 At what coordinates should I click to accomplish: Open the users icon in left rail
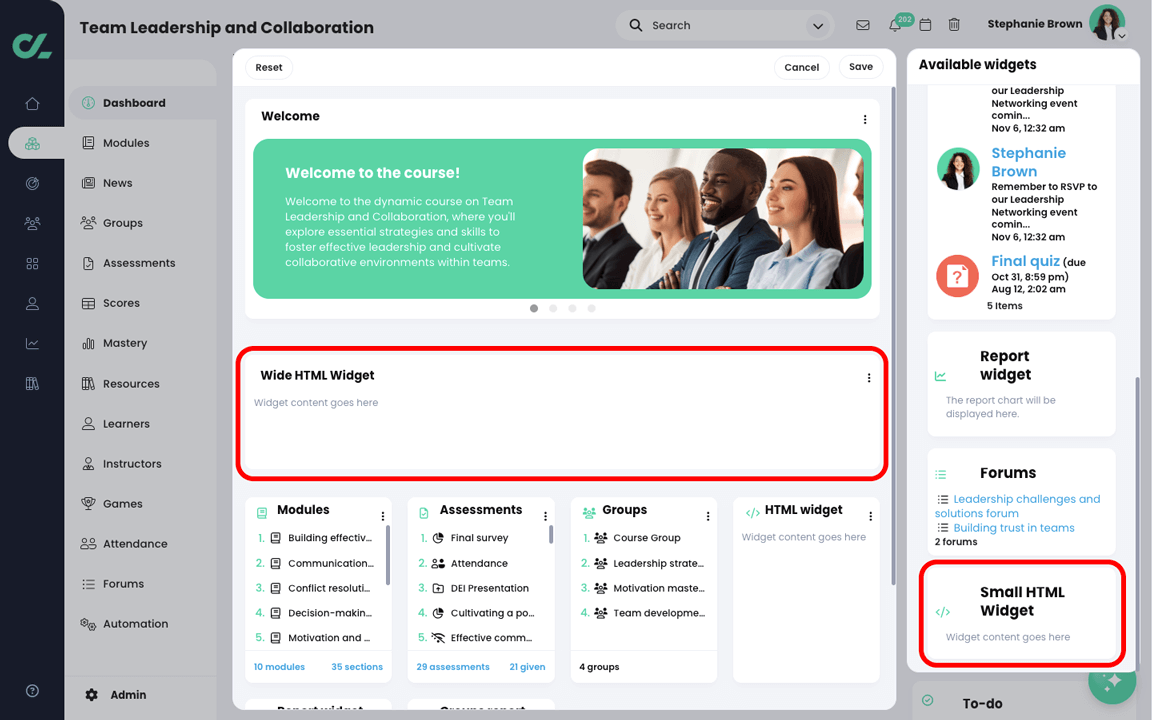click(x=32, y=303)
